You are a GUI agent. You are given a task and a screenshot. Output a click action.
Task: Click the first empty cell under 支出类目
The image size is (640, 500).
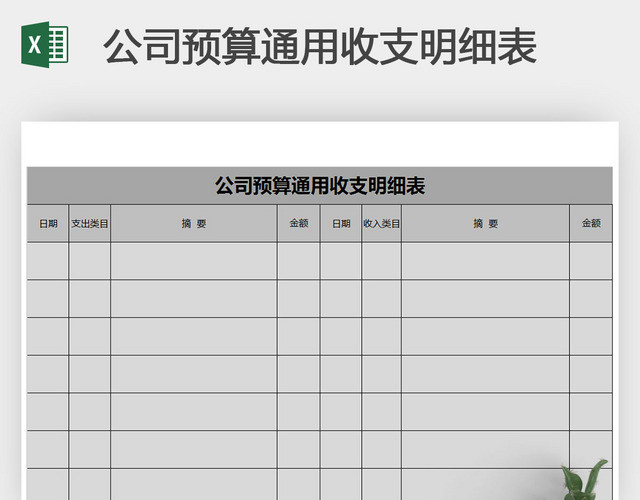point(90,261)
